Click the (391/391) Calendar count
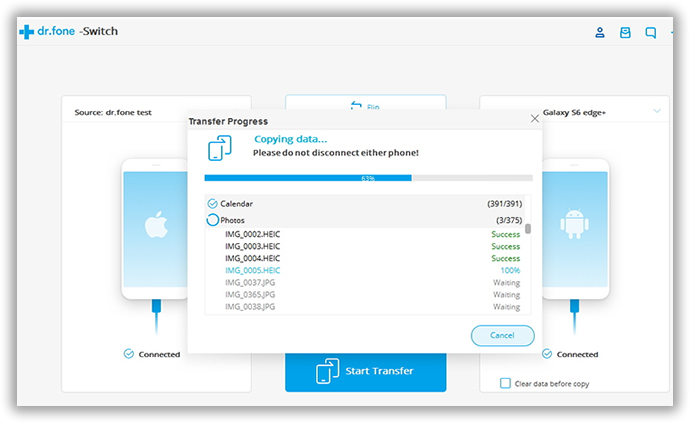The height and width of the screenshot is (423, 690). click(x=504, y=204)
